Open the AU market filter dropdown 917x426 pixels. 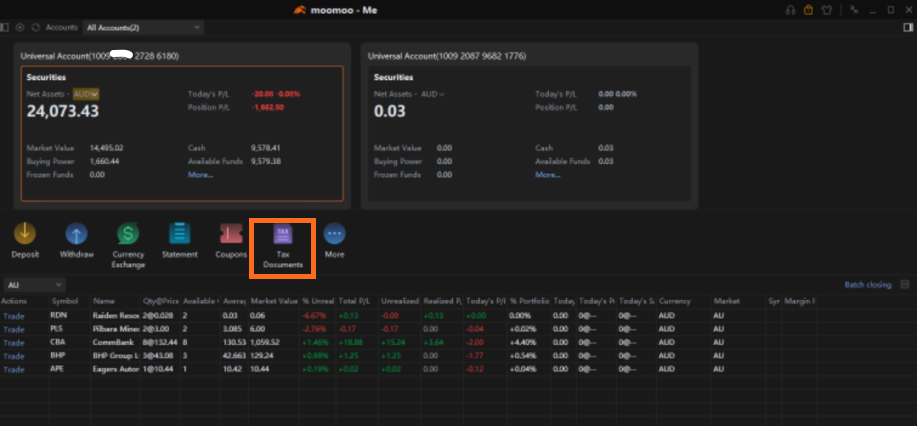point(35,285)
